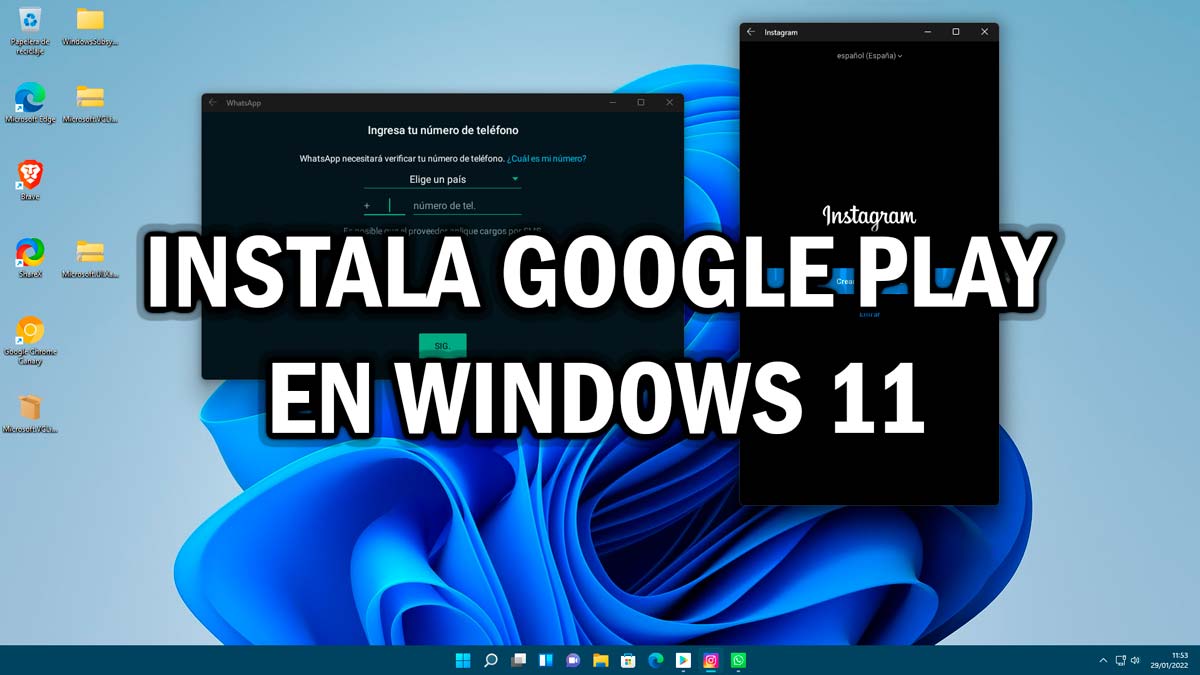Image resolution: width=1200 pixels, height=675 pixels.
Task: Select the ShareX desktop shortcut
Action: pyautogui.click(x=30, y=258)
